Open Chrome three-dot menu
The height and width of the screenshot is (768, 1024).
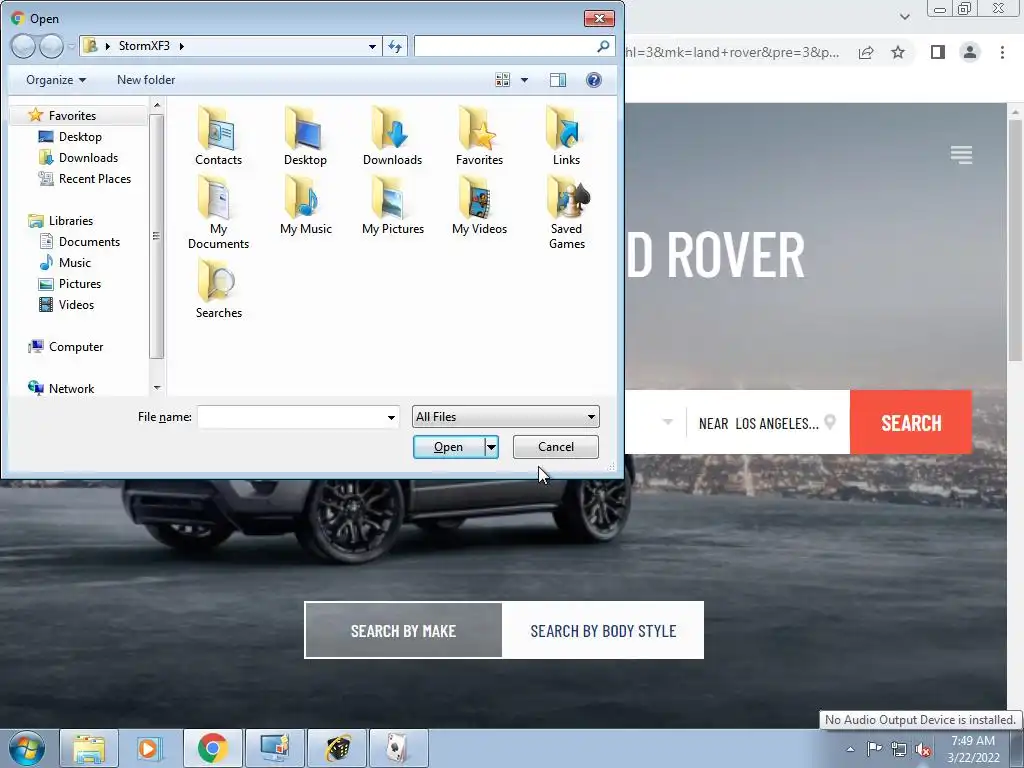pos(1002,52)
